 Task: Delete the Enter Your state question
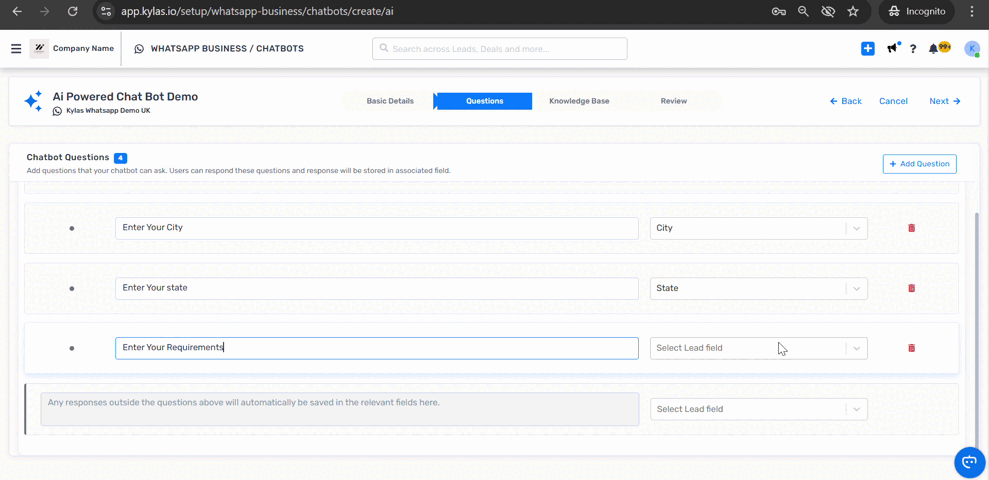pyautogui.click(x=911, y=288)
